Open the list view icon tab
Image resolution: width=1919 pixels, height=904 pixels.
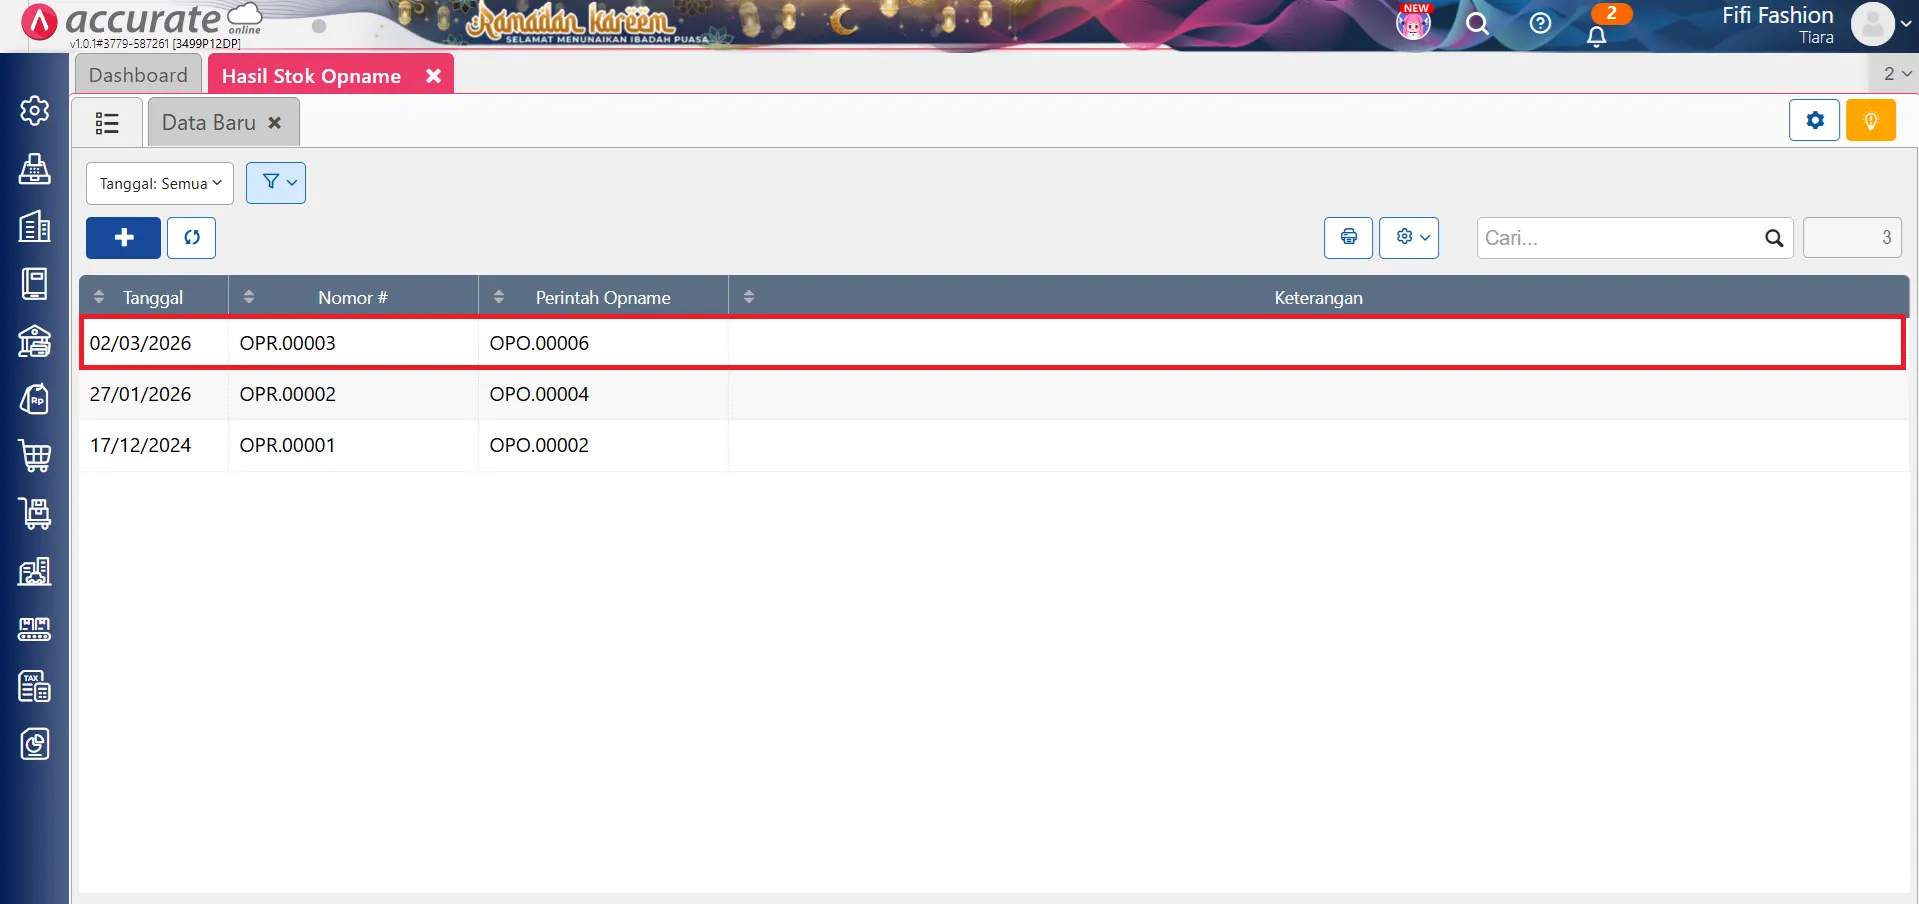(x=107, y=123)
